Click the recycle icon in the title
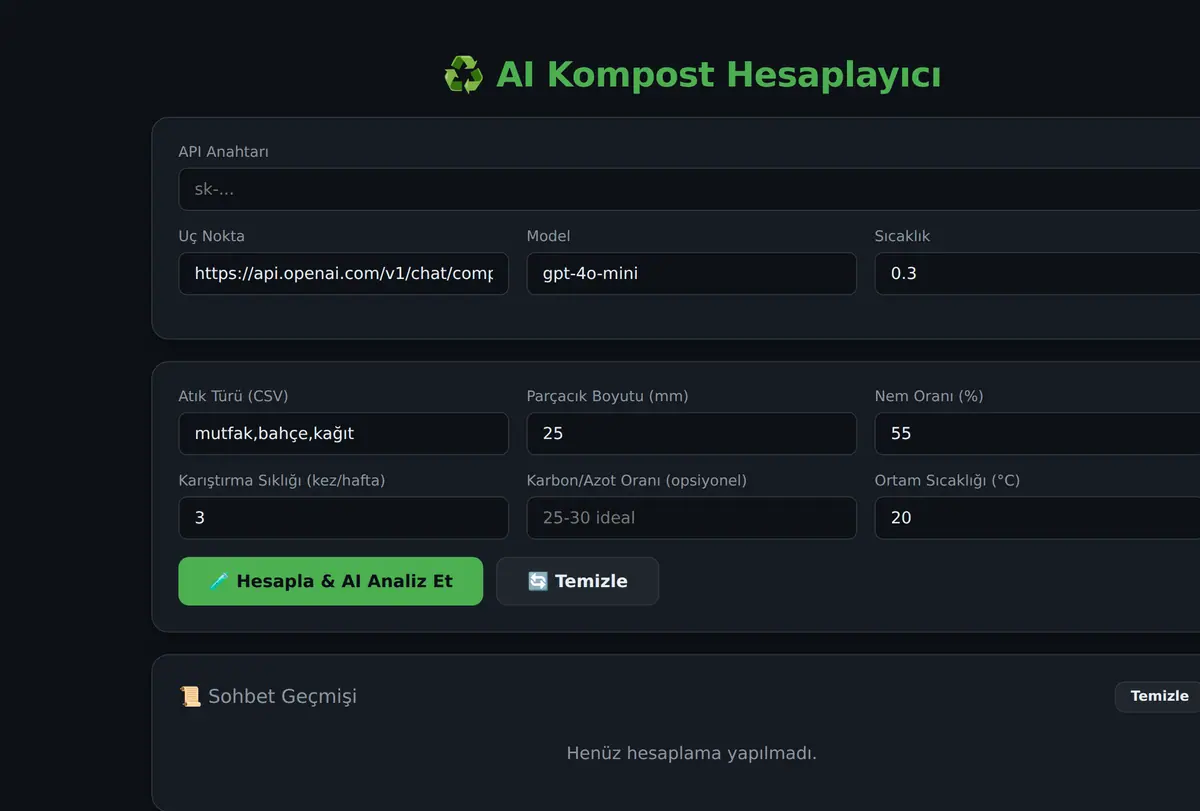 [463, 75]
